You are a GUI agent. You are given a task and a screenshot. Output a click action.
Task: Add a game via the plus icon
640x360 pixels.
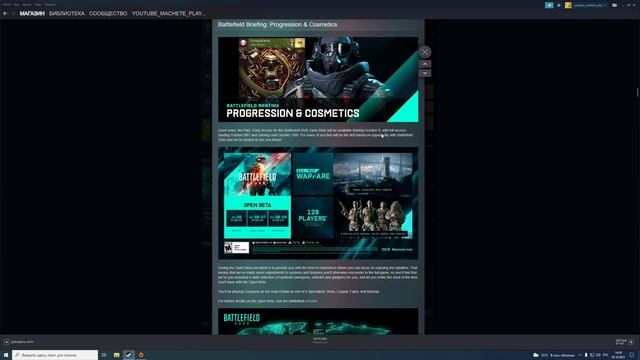[7, 342]
